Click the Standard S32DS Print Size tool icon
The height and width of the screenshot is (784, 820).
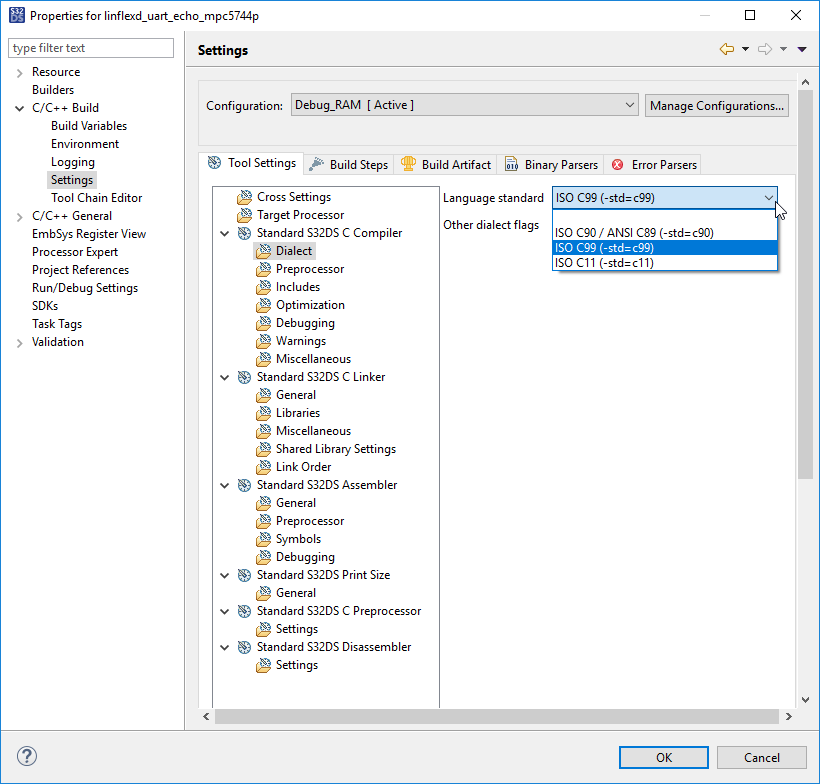point(244,575)
